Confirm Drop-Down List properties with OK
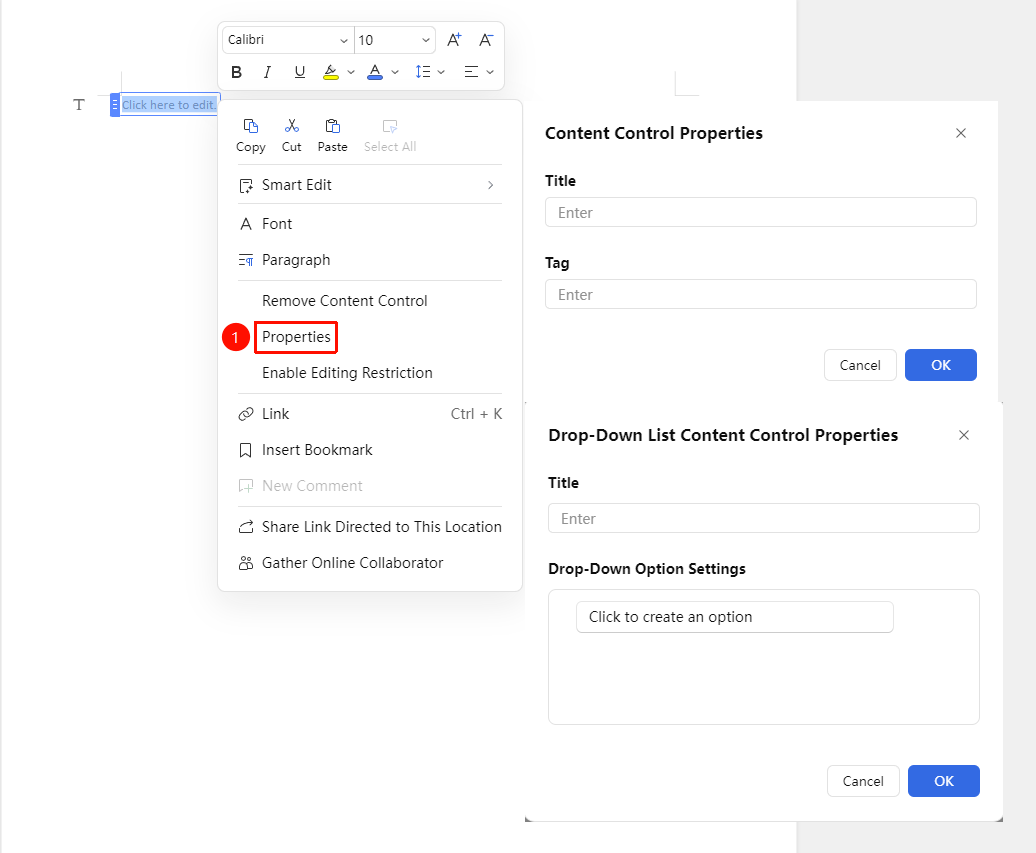The width and height of the screenshot is (1036, 853). (944, 781)
